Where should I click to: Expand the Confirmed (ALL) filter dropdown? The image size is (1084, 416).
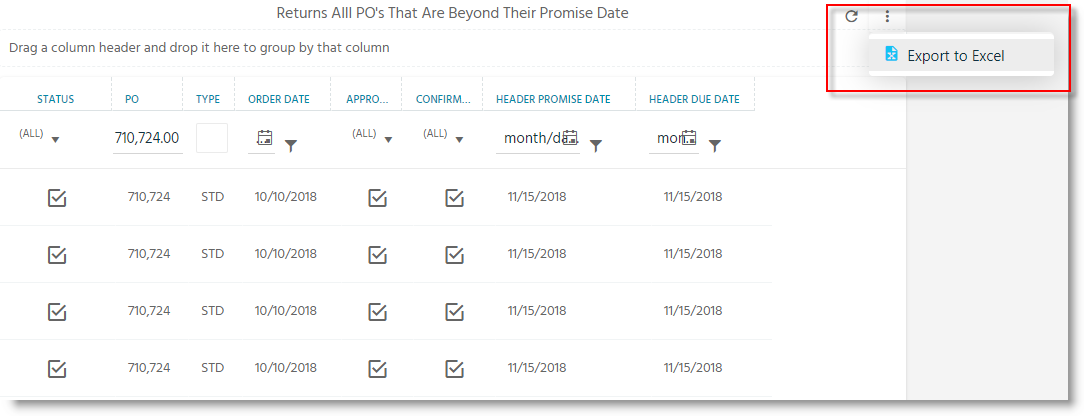[x=444, y=136]
